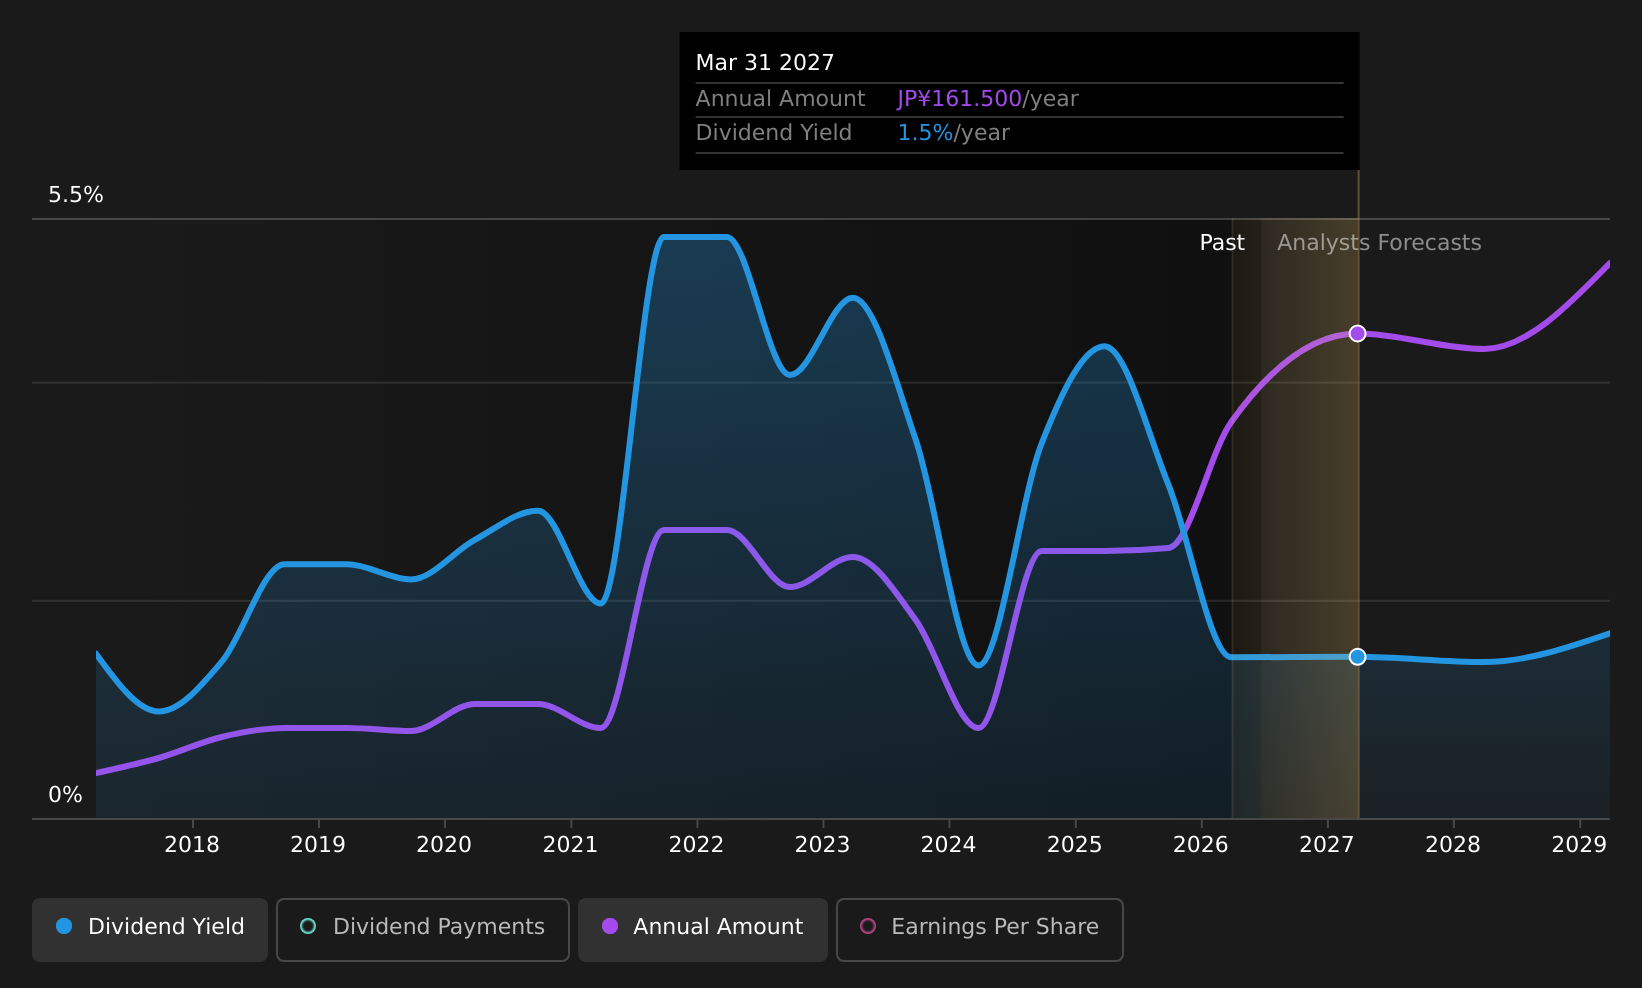Click the Analysts Forecasts label

click(x=1379, y=243)
